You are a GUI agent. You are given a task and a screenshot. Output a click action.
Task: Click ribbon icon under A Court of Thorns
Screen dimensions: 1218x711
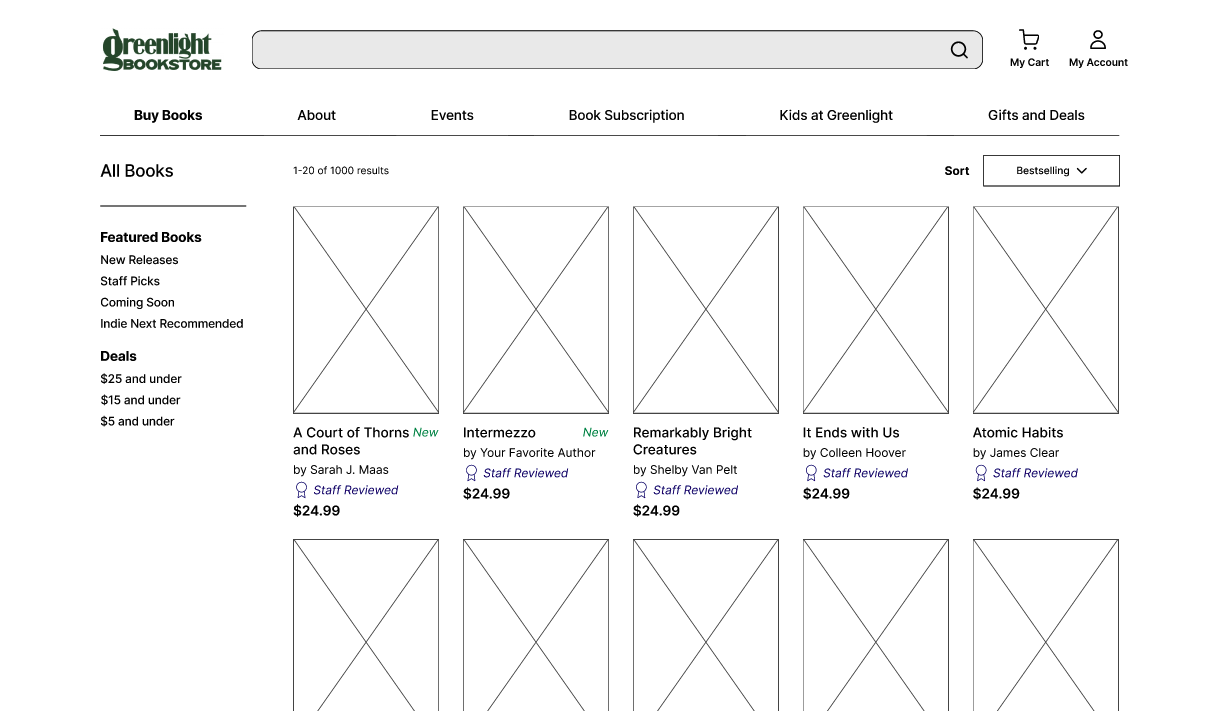point(301,490)
